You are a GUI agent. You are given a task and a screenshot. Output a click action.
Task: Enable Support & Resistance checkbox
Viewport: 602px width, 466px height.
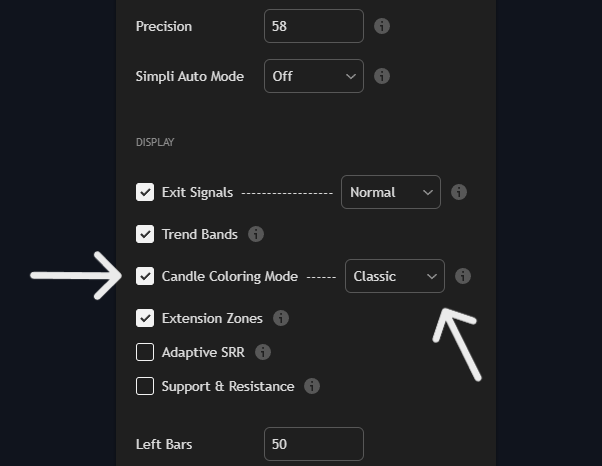(x=145, y=386)
